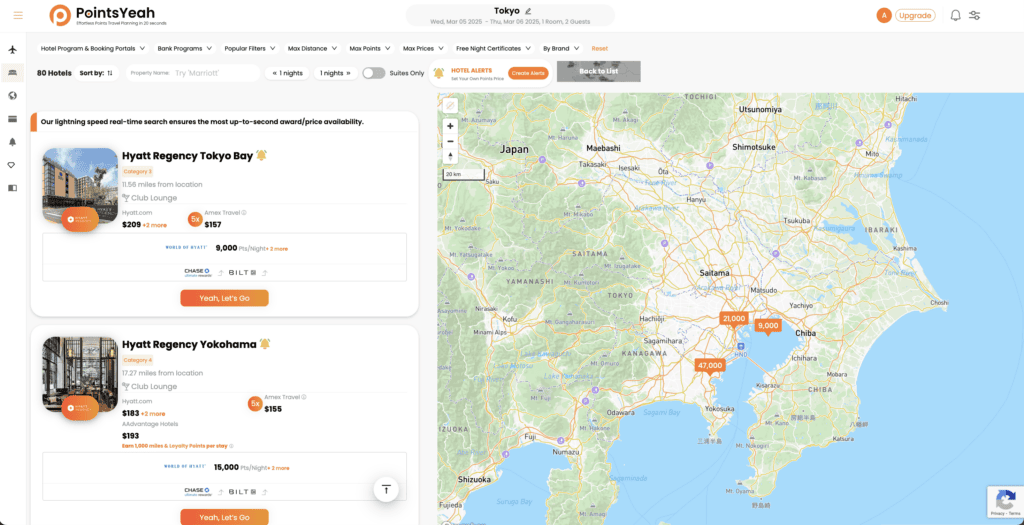1024x525 pixels.
Task: Open the Bank Programs dropdown
Action: tap(184, 48)
